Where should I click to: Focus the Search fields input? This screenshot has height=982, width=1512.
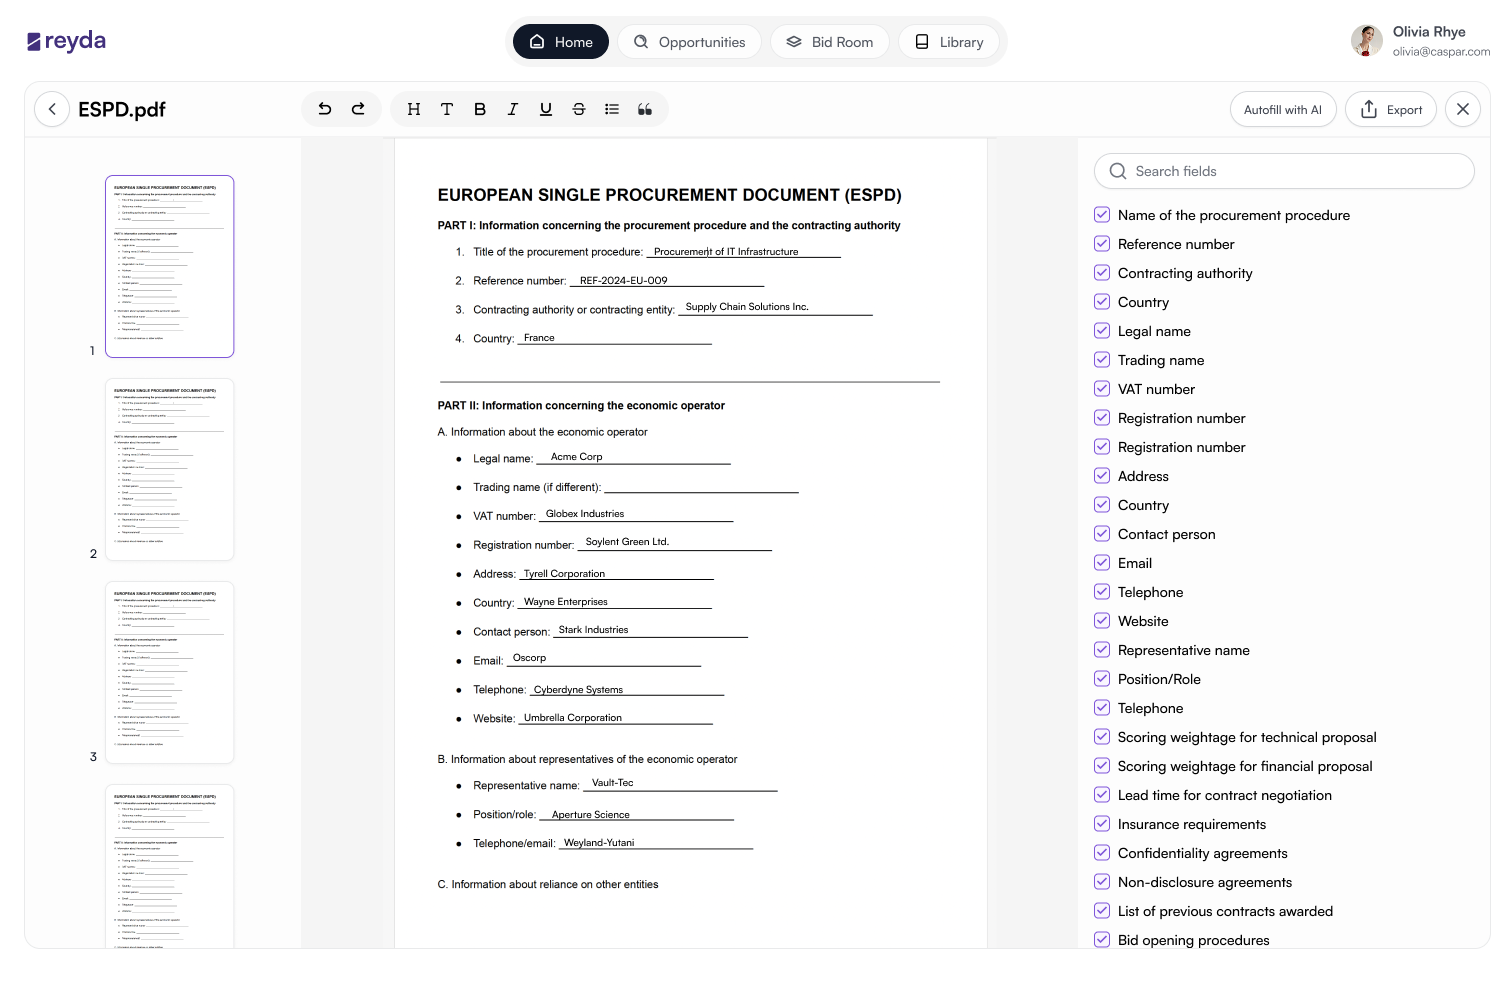click(1284, 171)
